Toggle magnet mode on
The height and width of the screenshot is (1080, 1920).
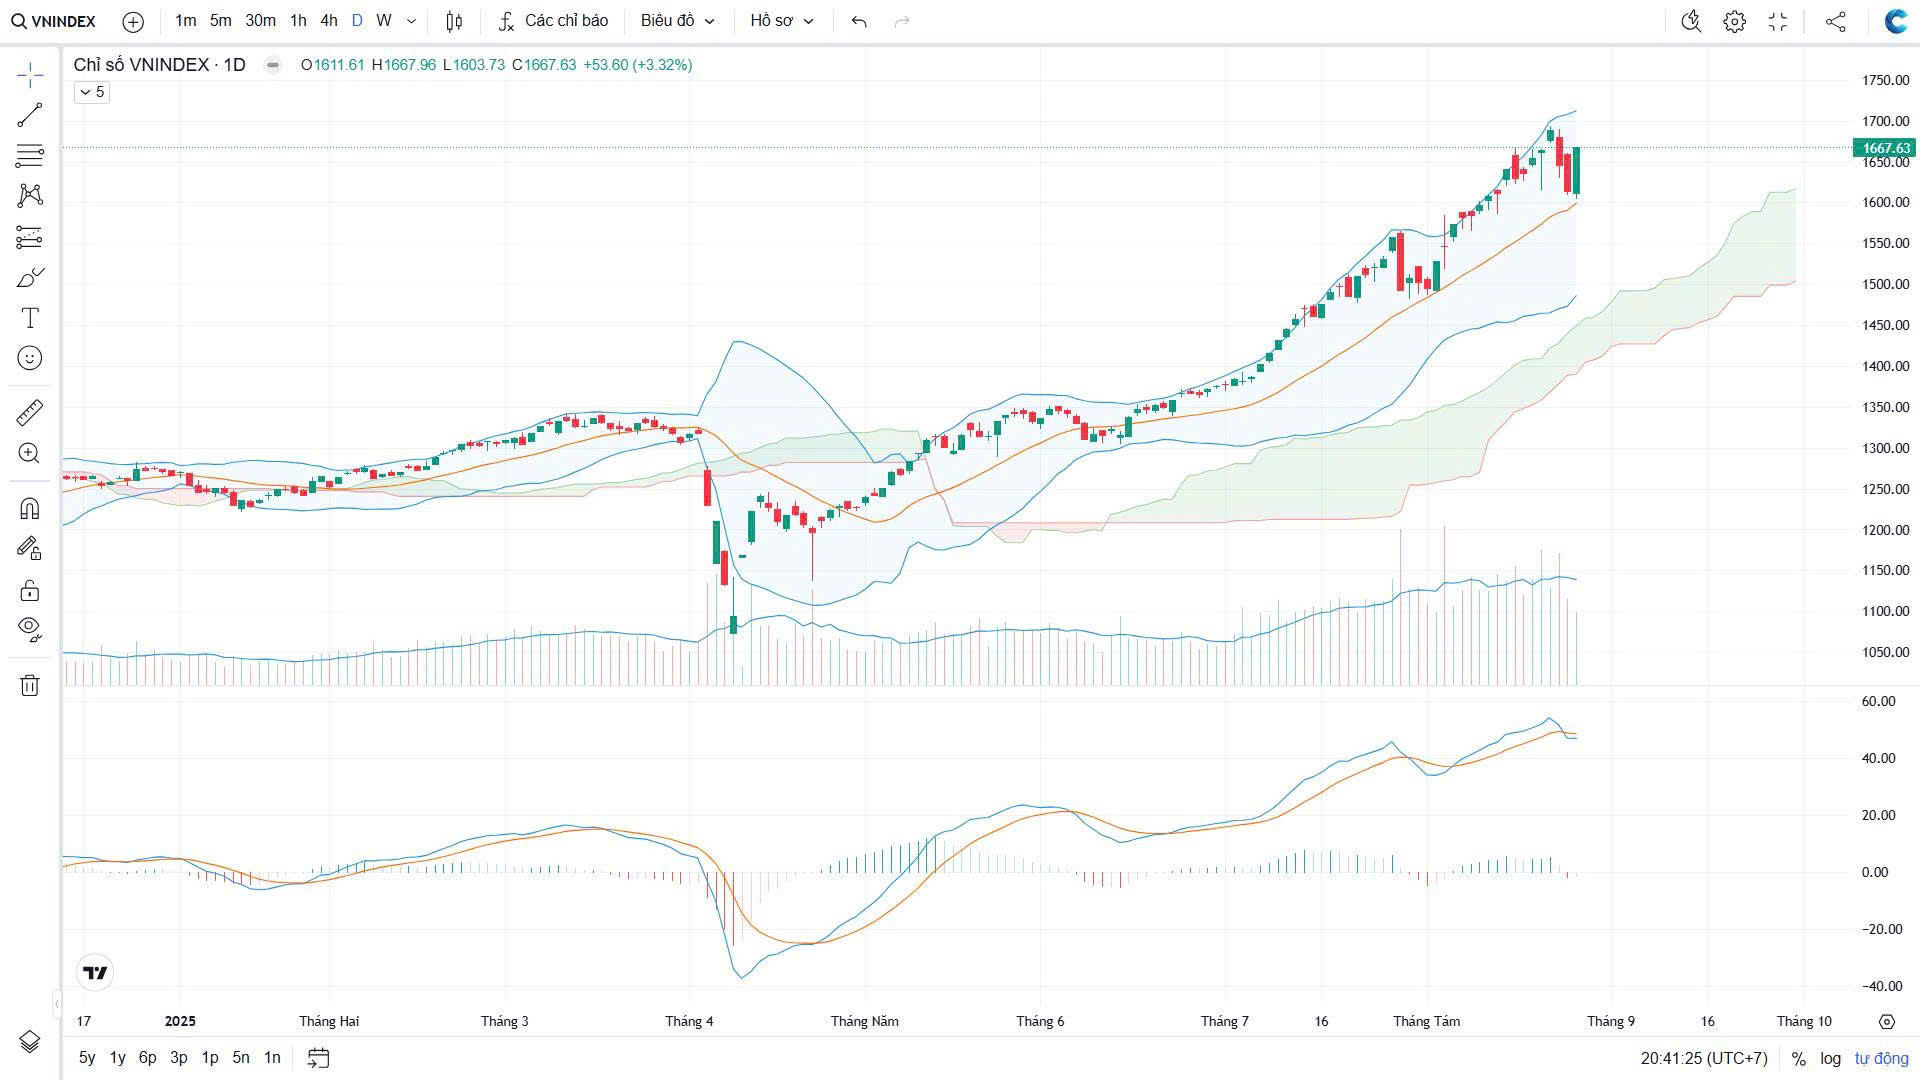(x=30, y=508)
